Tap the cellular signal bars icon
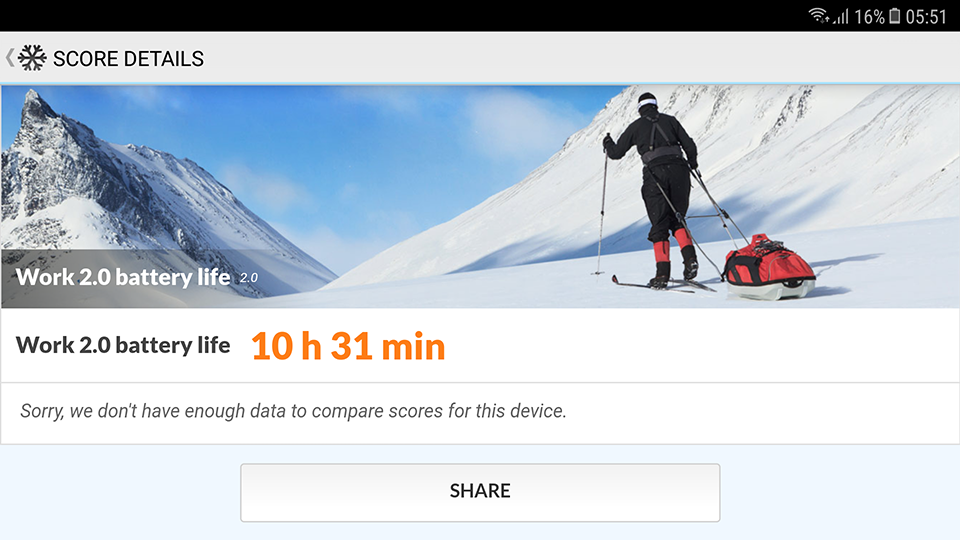960x540 pixels. tap(841, 17)
